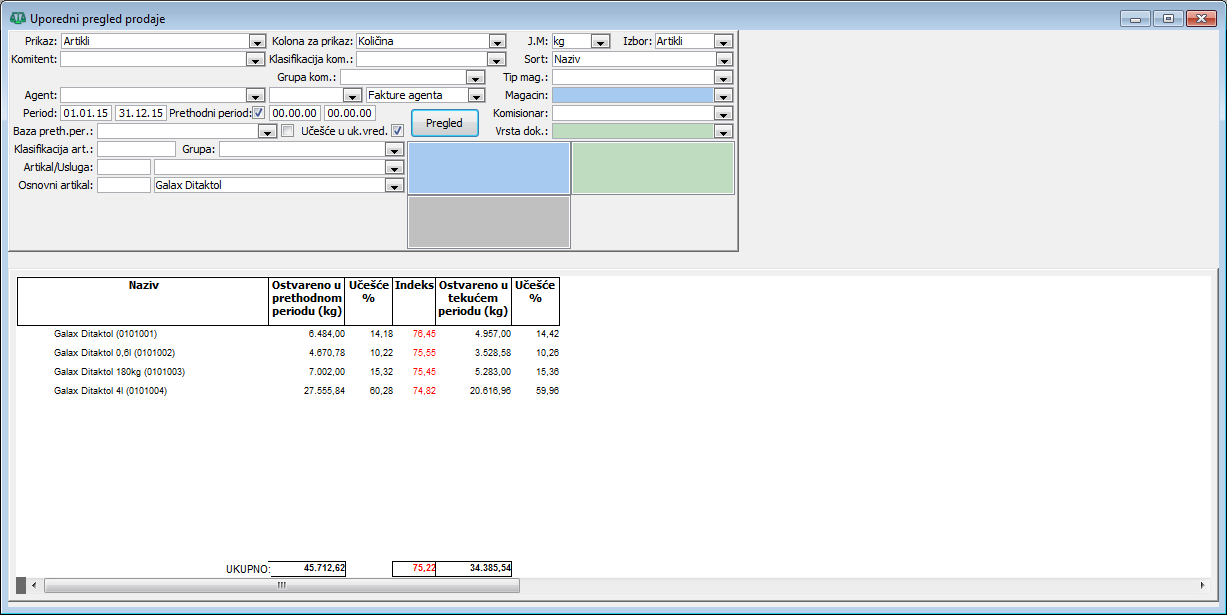The height and width of the screenshot is (615, 1227).
Task: Open the Fakture agenta dropdown
Action: 476,96
